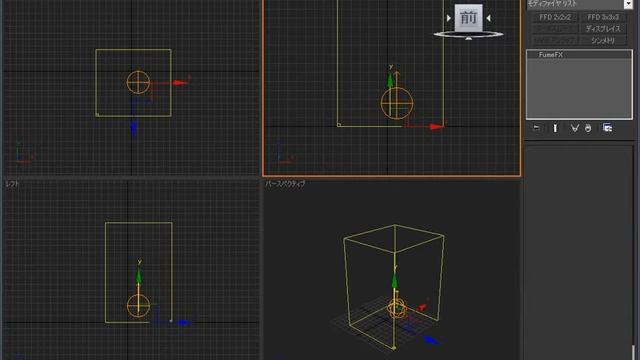Click the 前 face on the ViewCube

468,18
